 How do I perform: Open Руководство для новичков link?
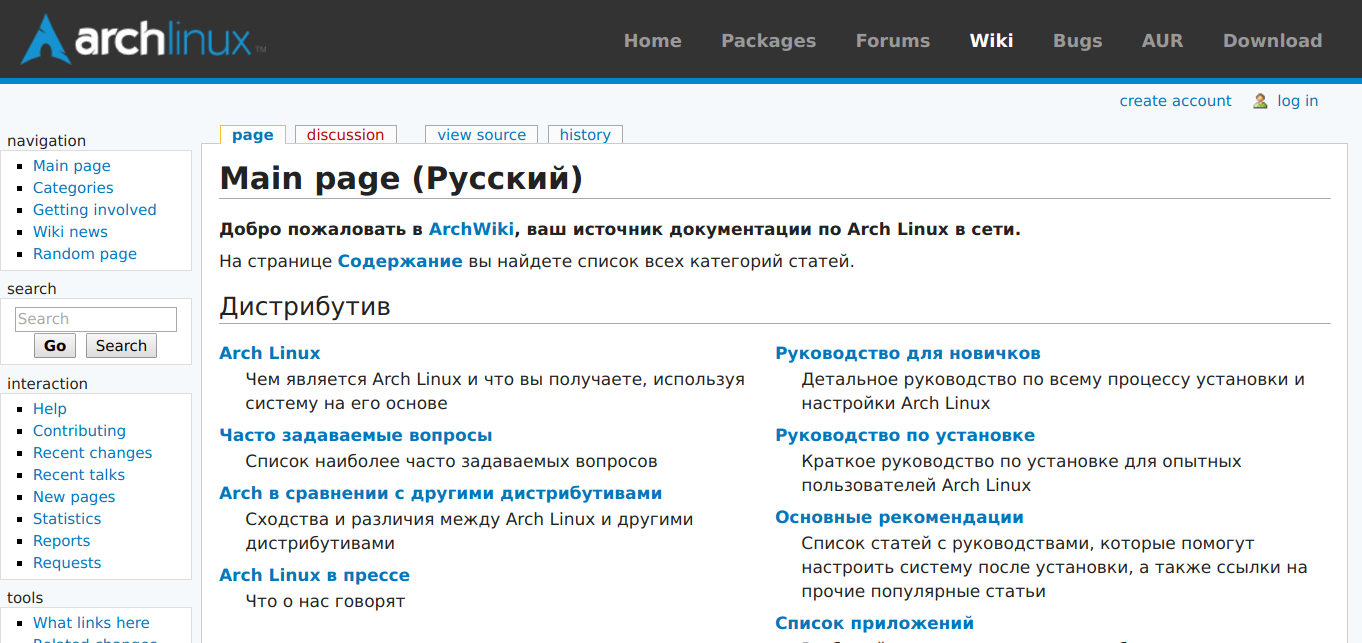908,353
